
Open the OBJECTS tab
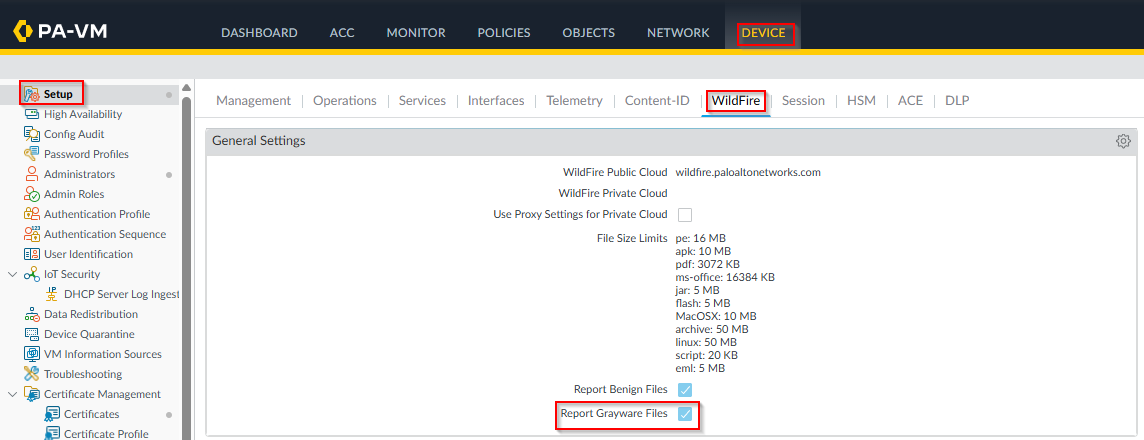pyautogui.click(x=588, y=33)
